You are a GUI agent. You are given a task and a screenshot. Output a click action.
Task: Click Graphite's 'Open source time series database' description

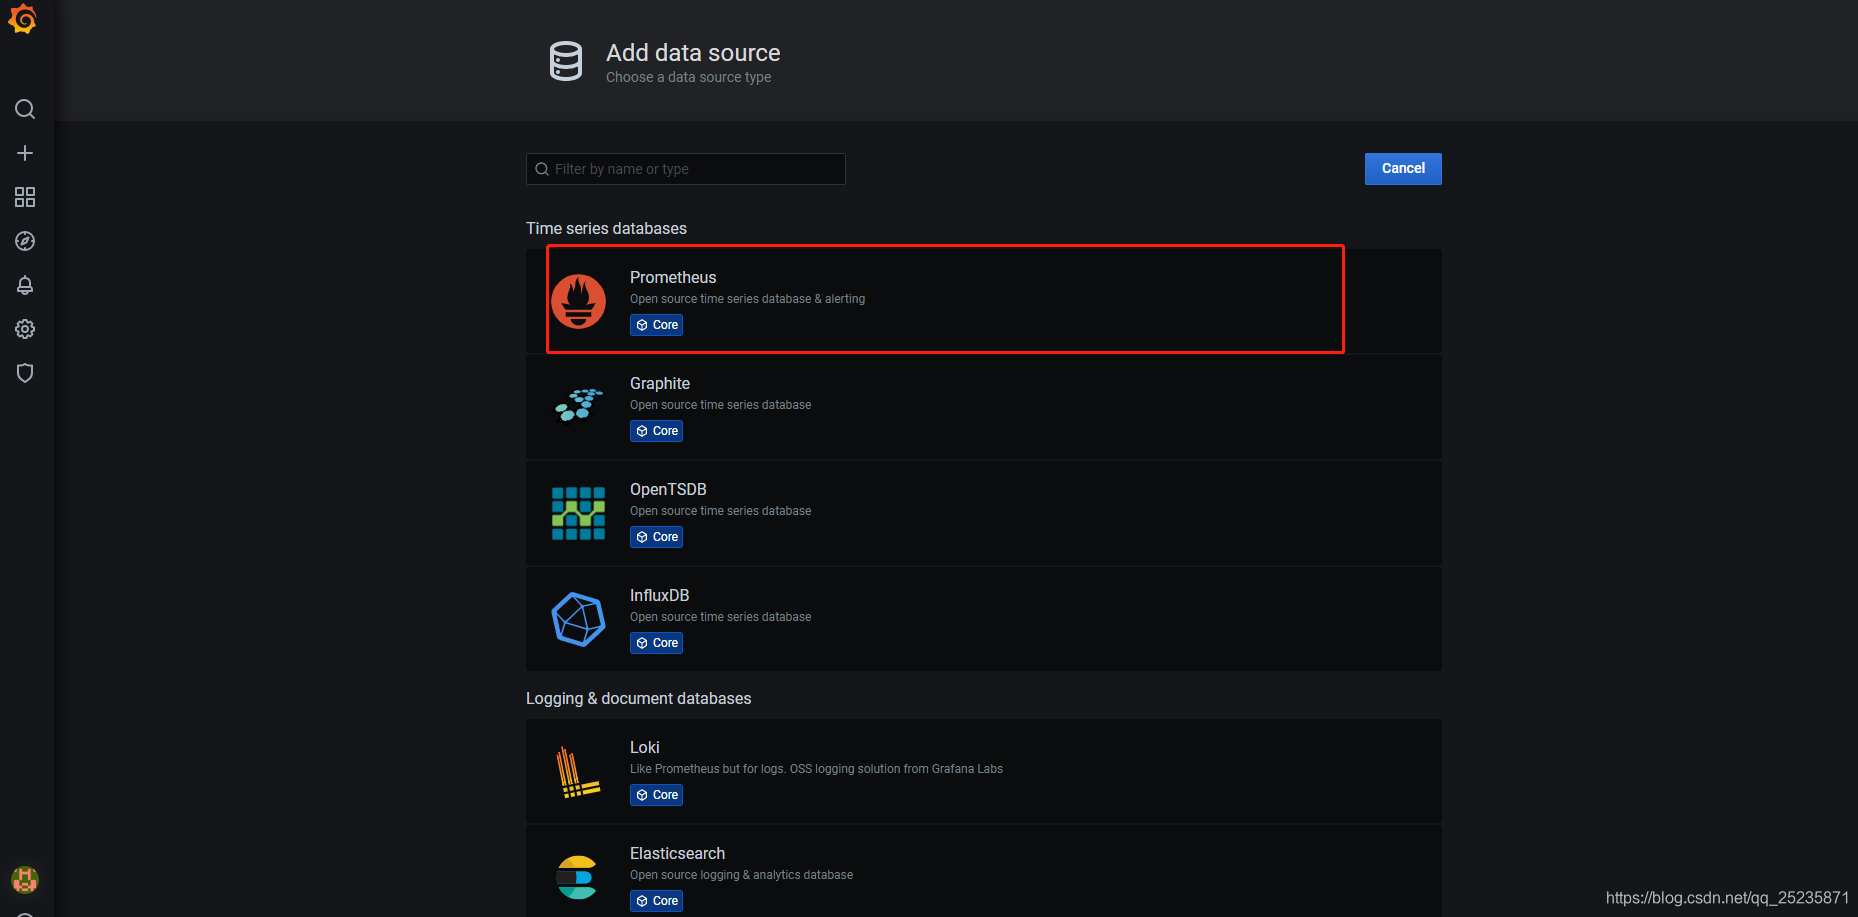720,405
